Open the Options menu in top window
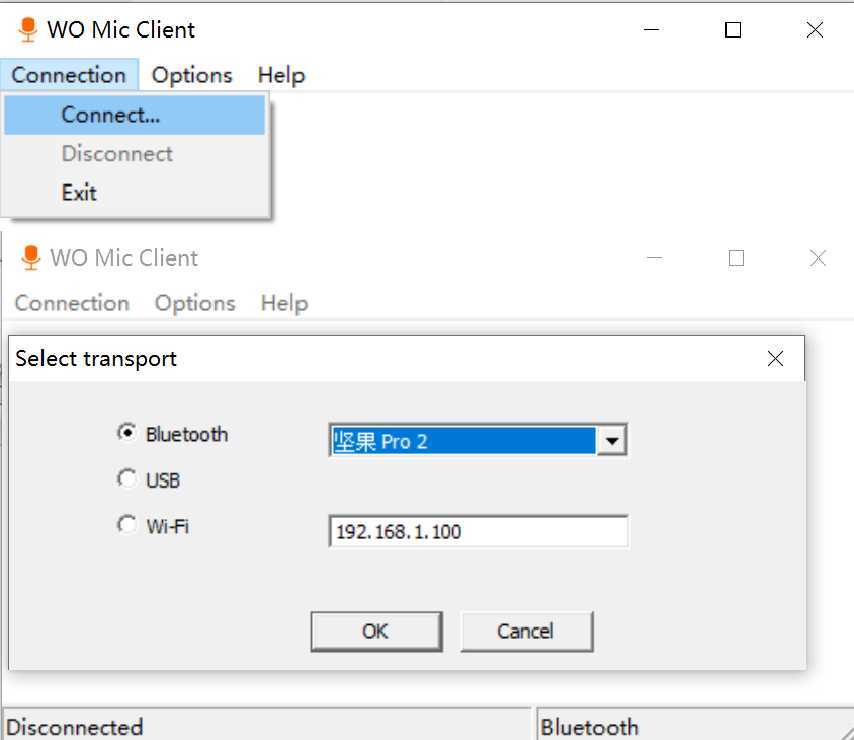Image resolution: width=854 pixels, height=740 pixels. (192, 75)
